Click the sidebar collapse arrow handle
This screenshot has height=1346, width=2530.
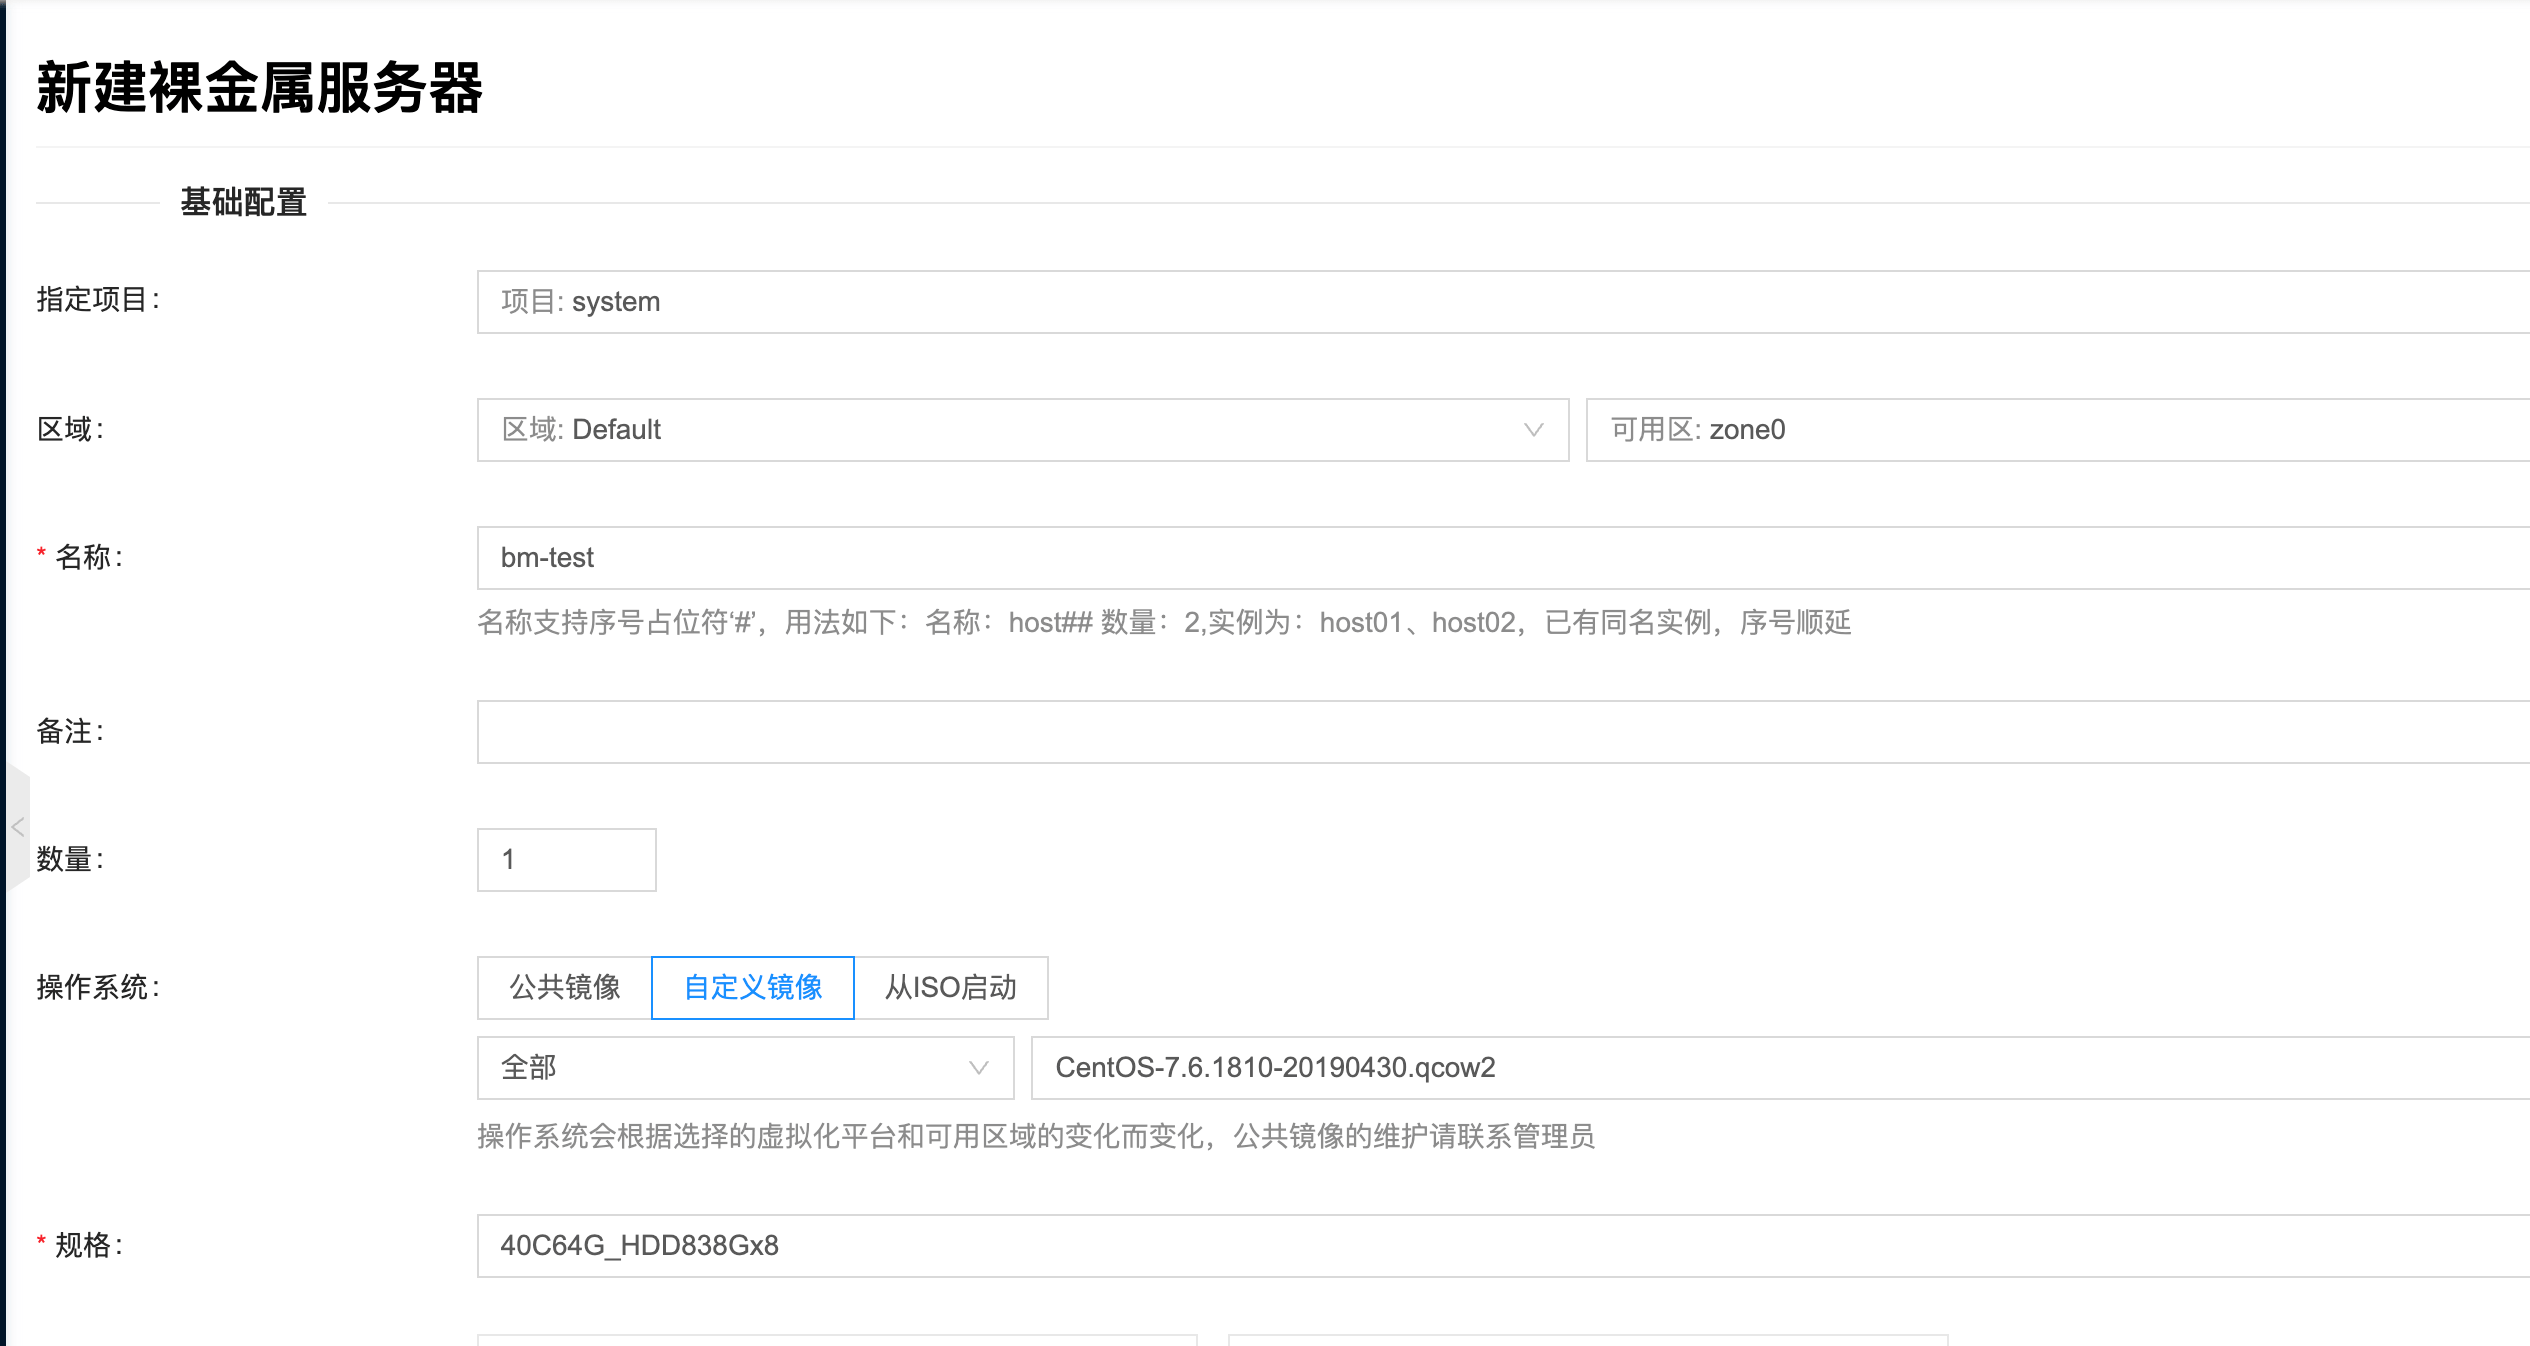tap(18, 827)
